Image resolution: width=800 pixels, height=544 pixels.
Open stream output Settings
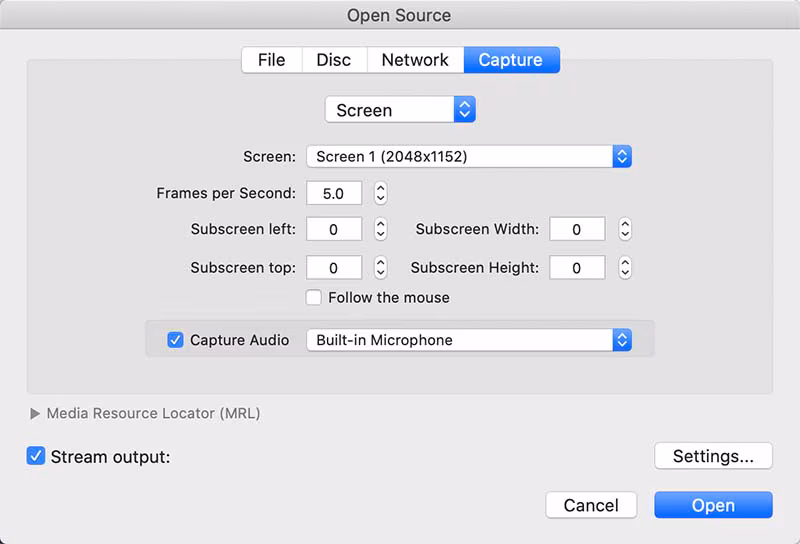point(713,456)
